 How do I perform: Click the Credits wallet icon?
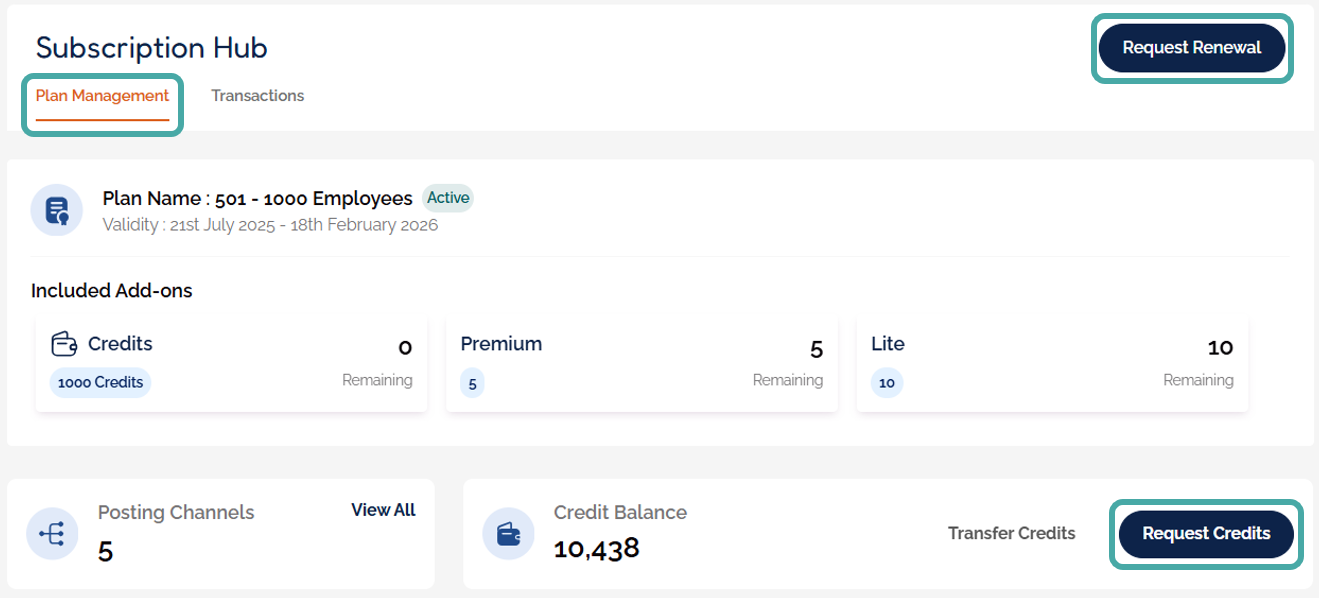64,344
